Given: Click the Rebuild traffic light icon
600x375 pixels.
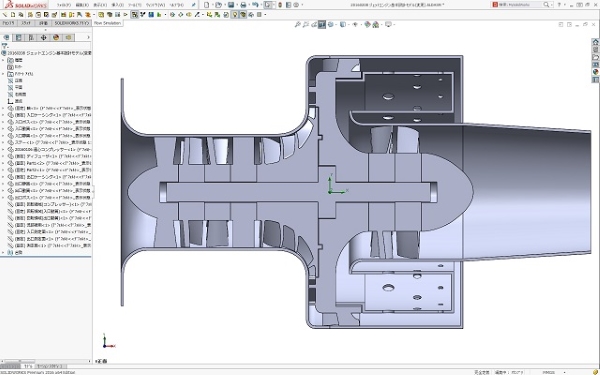Looking at the screenshot, I should (x=280, y=5).
